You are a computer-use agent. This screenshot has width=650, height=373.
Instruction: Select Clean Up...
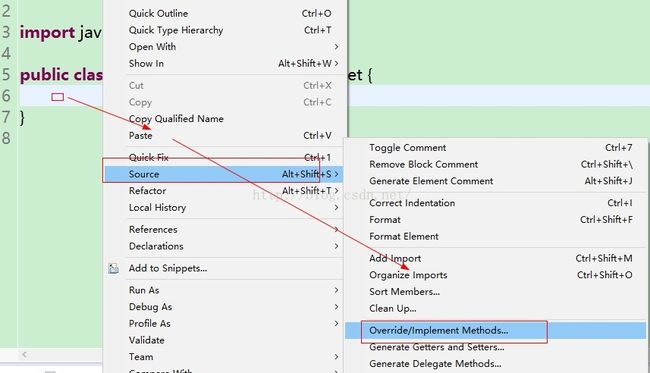(x=495, y=308)
